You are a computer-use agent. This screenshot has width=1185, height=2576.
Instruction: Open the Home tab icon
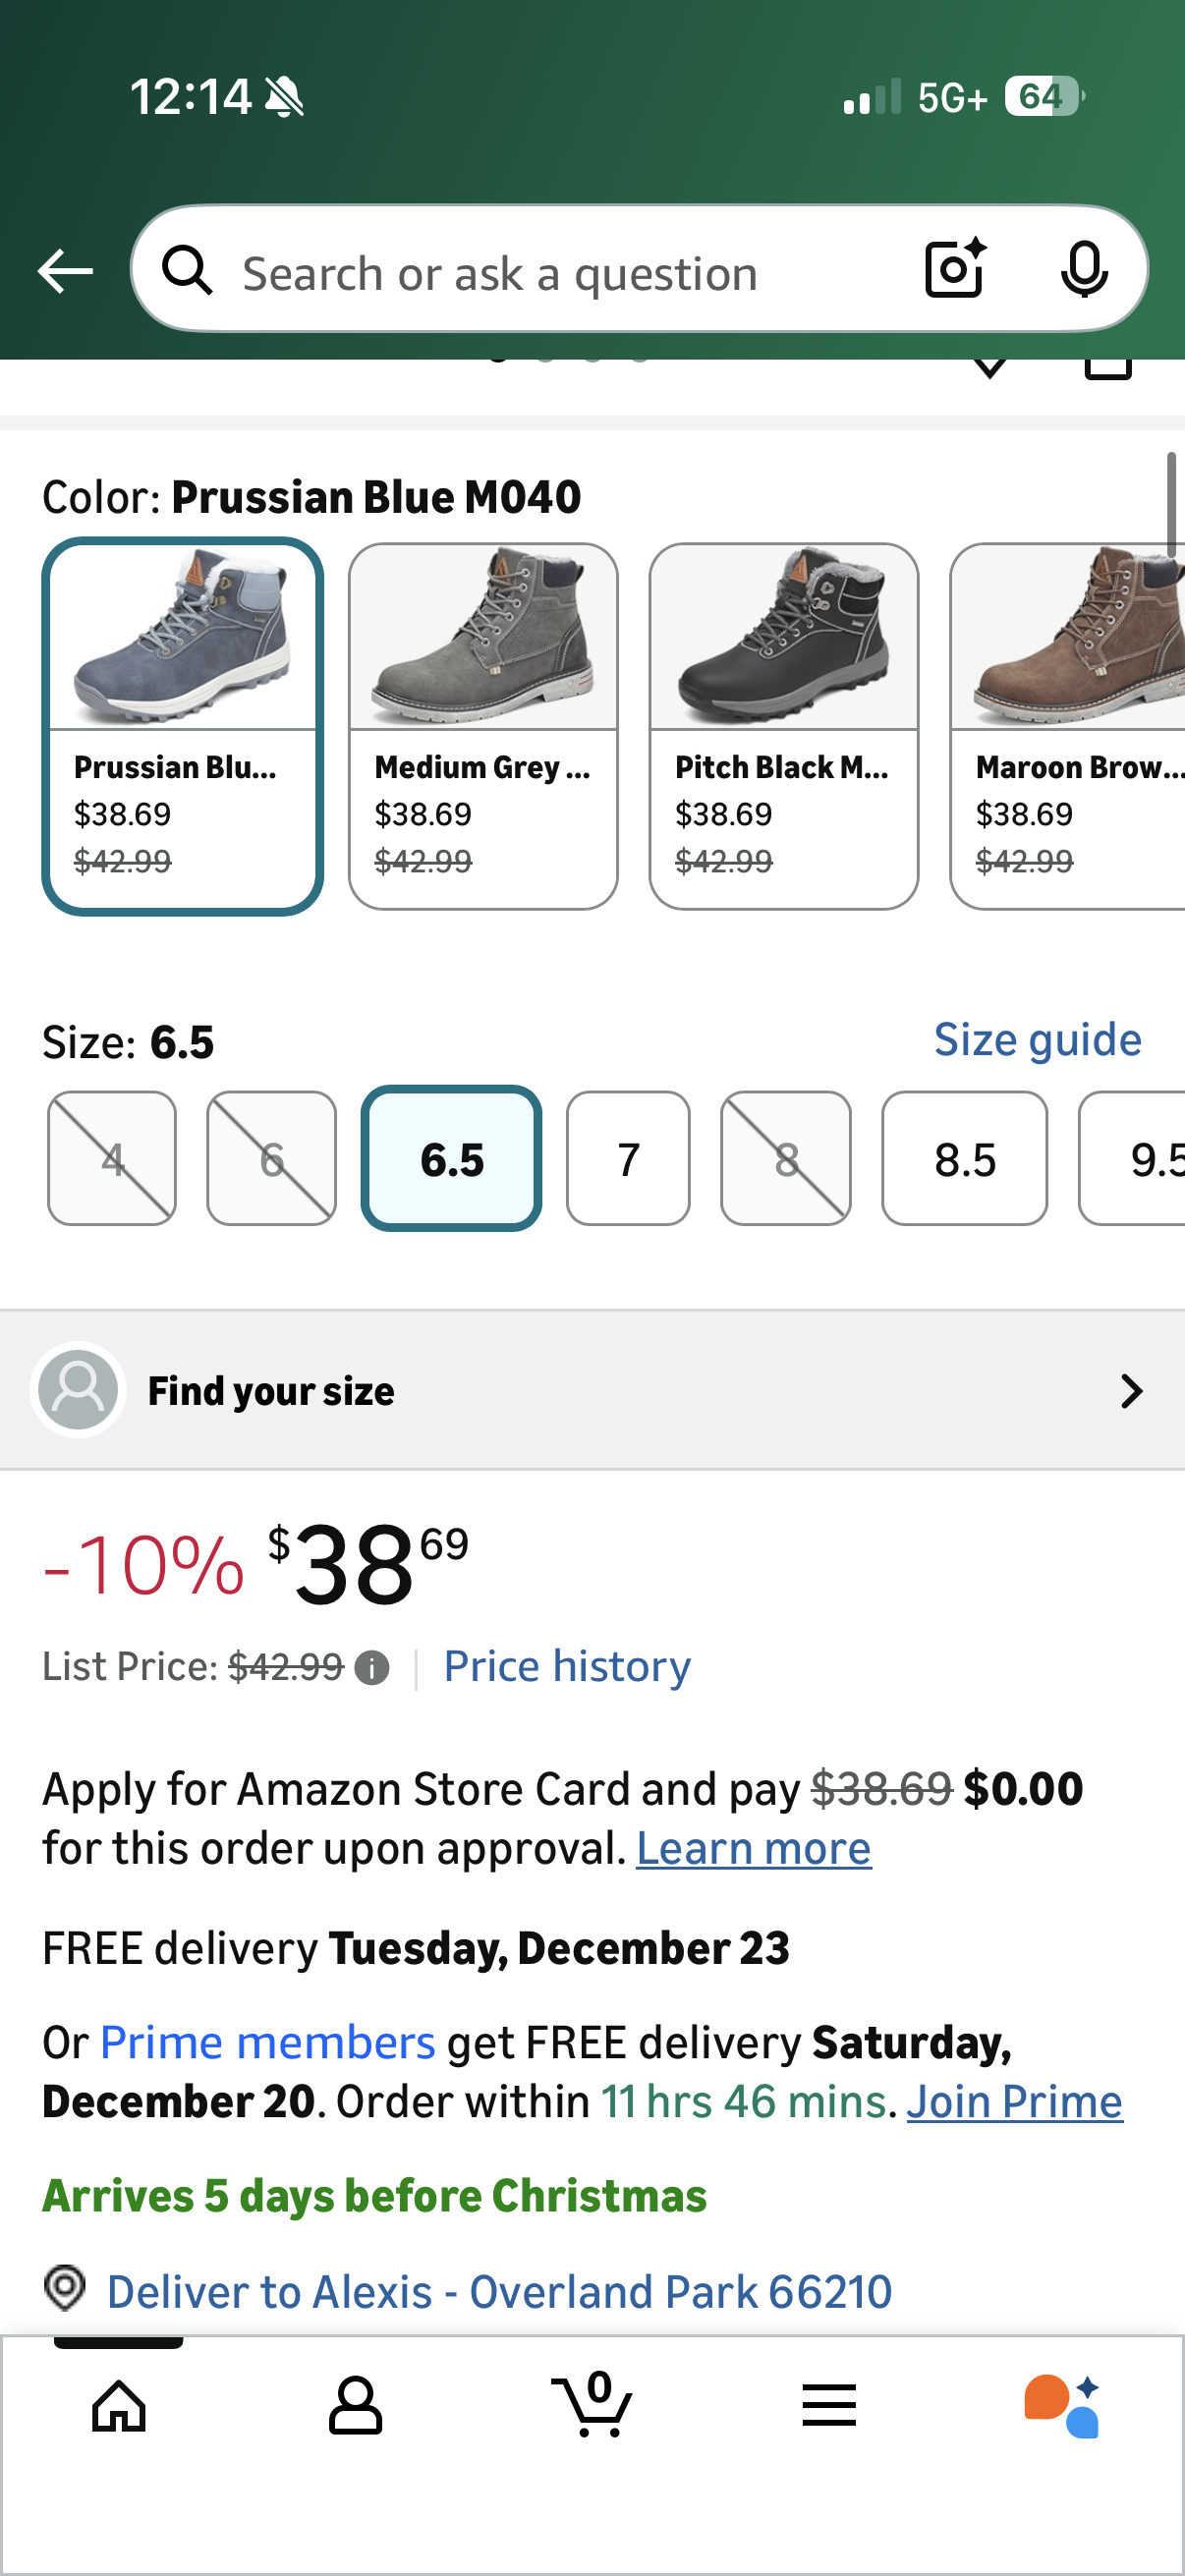pyautogui.click(x=119, y=2404)
